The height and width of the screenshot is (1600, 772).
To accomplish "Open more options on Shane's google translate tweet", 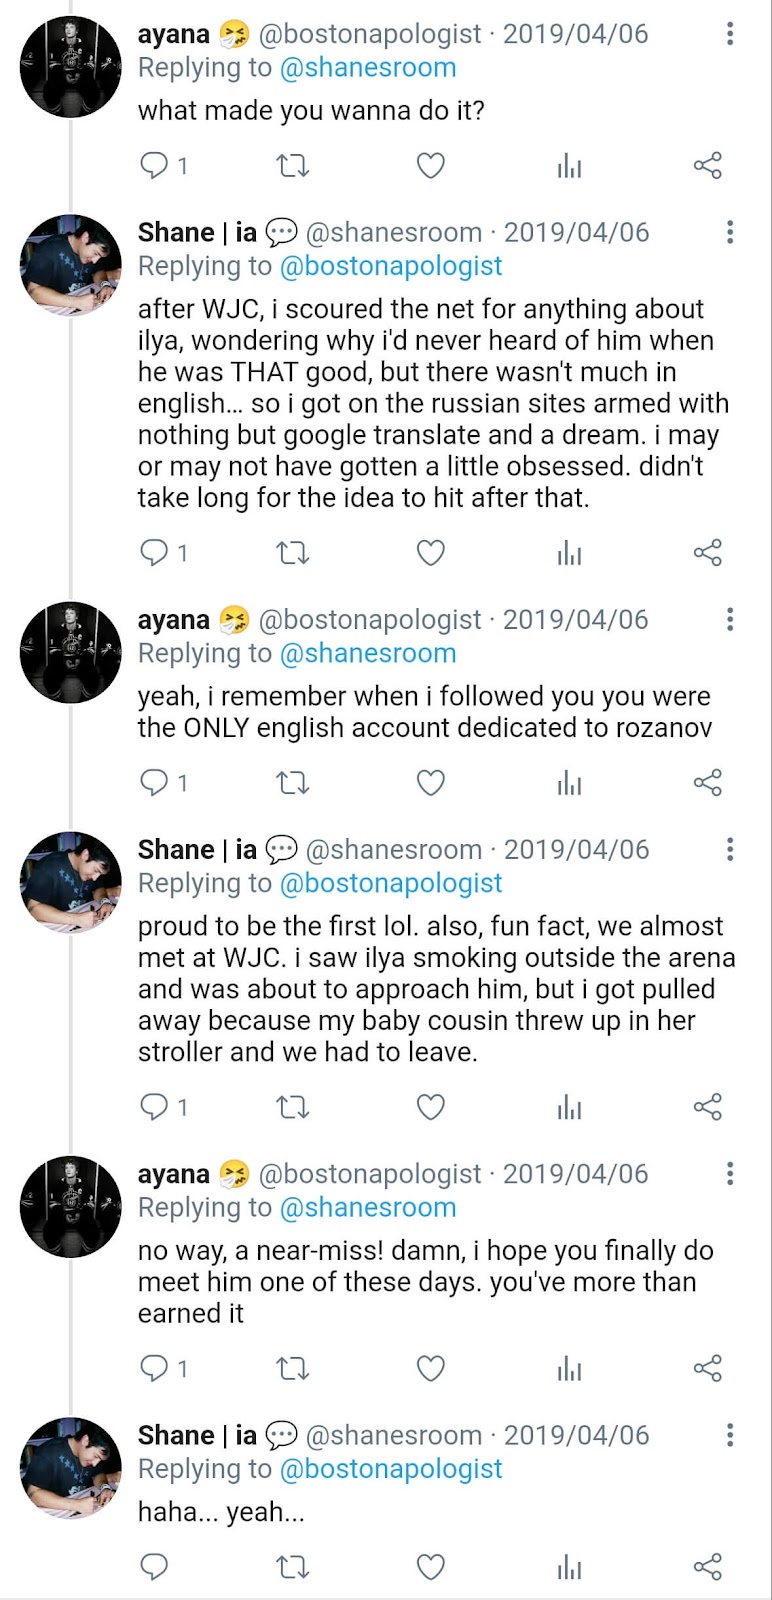I will 730,233.
